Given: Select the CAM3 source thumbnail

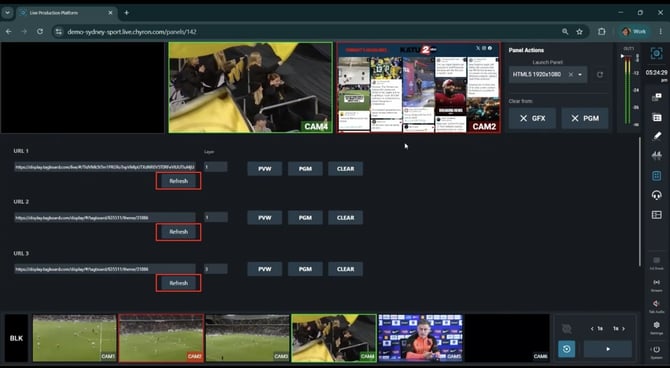Looking at the screenshot, I should [x=247, y=338].
